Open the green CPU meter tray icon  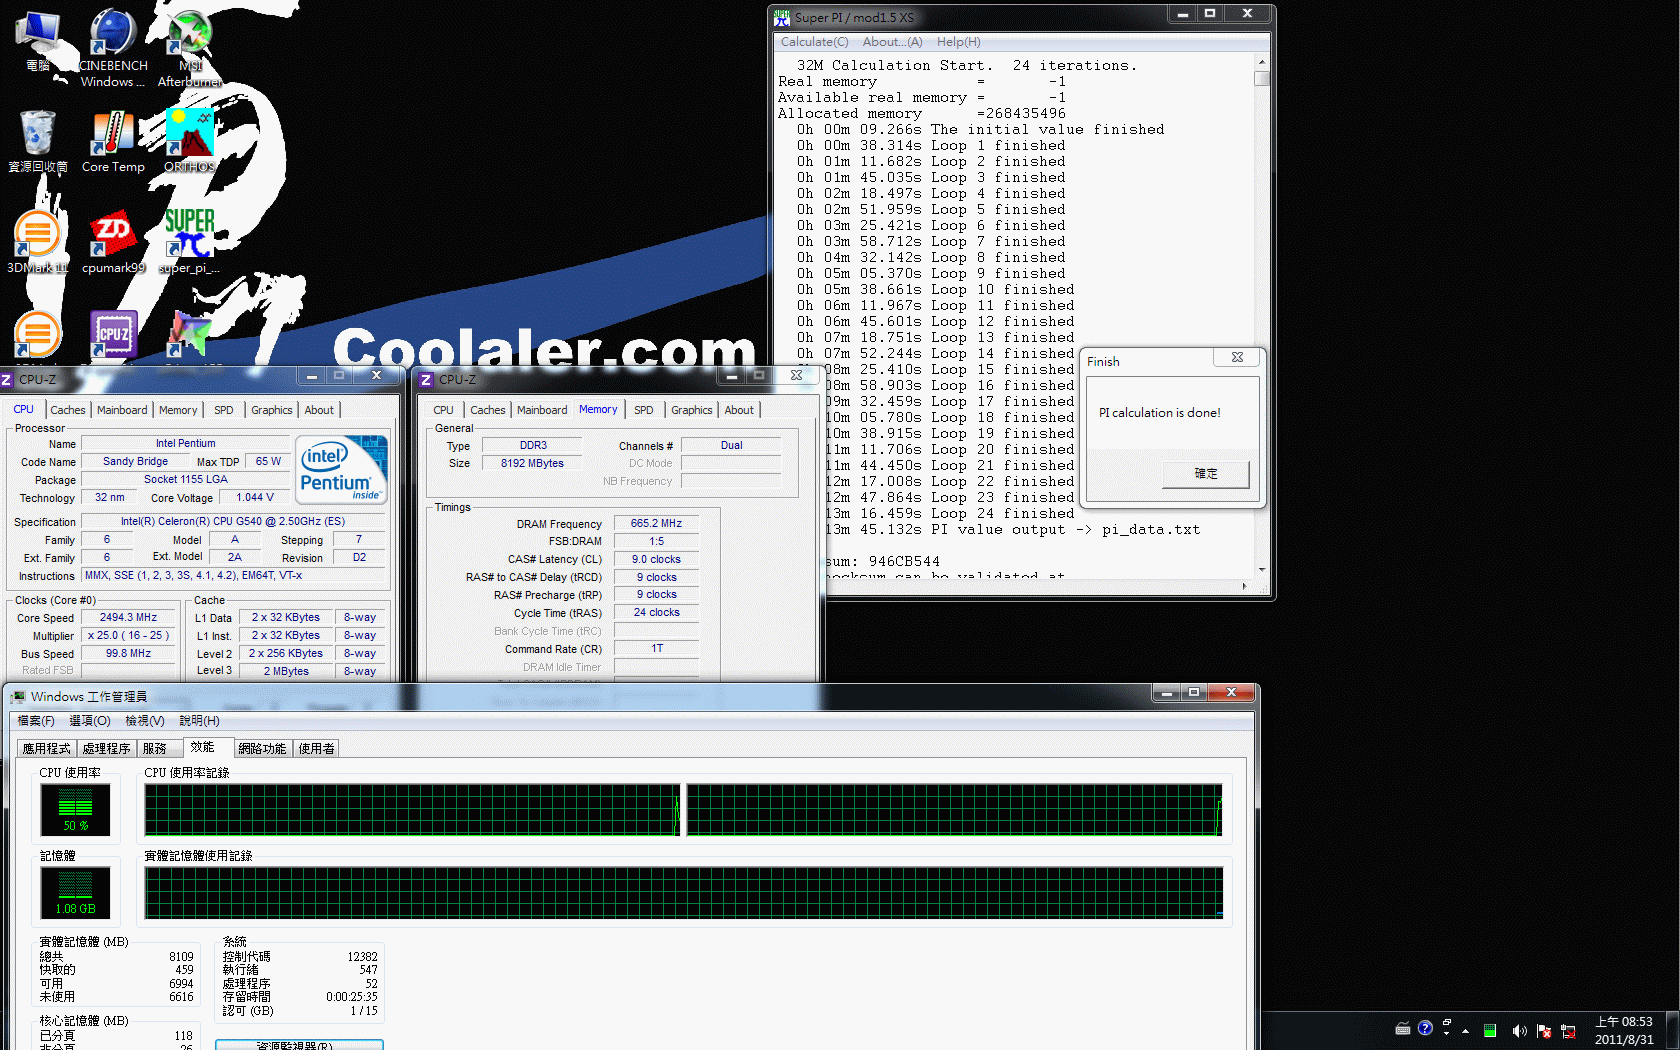pos(1490,1031)
